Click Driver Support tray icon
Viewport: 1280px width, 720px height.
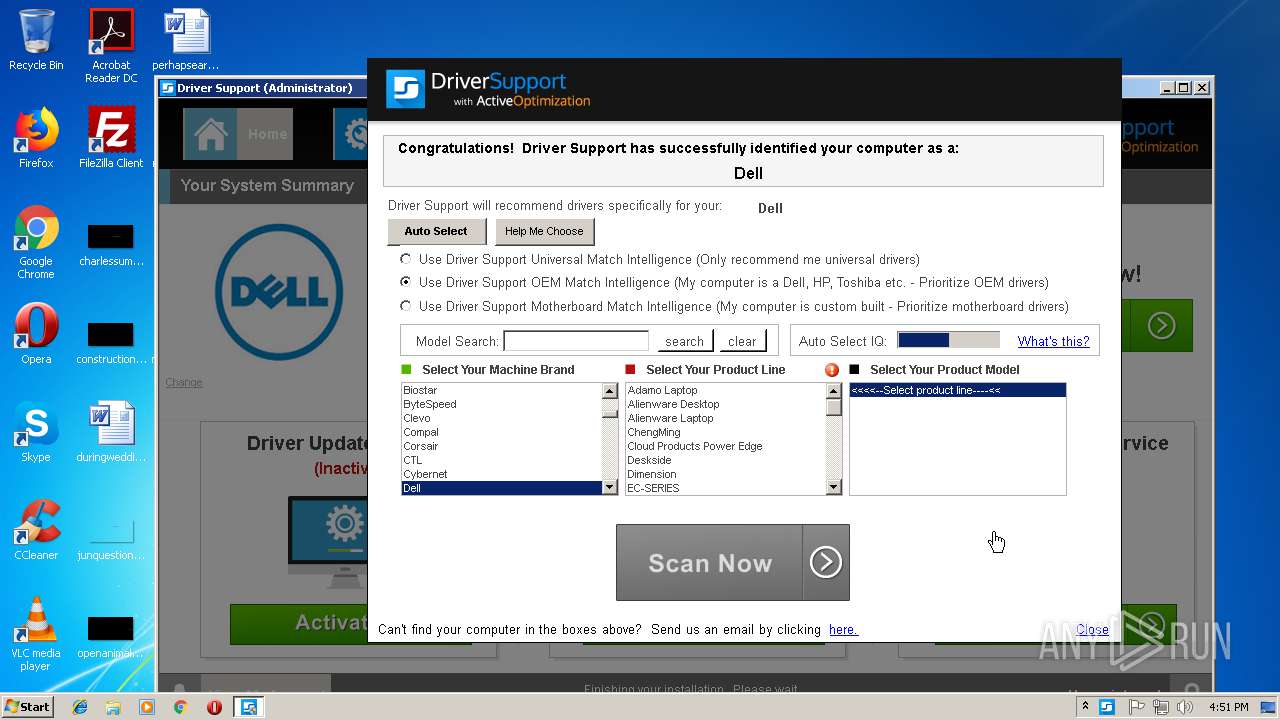coord(1107,707)
